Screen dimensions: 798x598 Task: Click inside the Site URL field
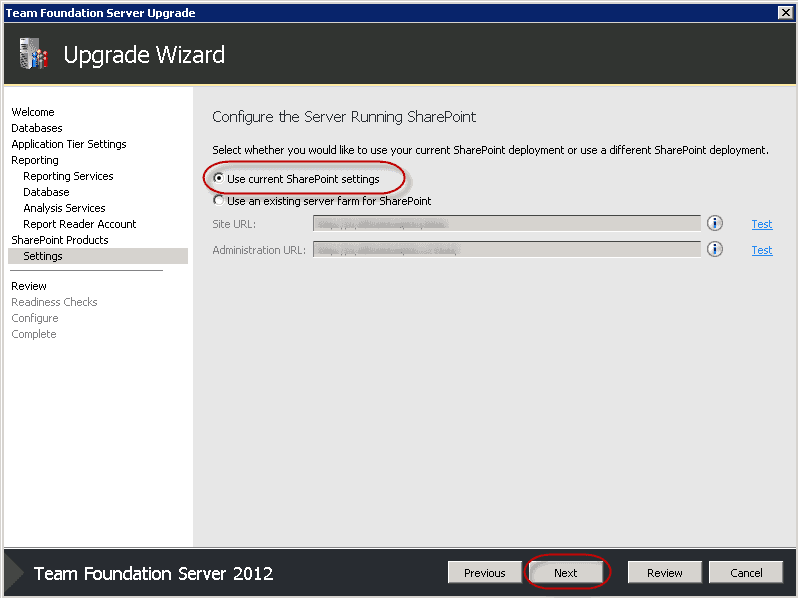[x=506, y=224]
